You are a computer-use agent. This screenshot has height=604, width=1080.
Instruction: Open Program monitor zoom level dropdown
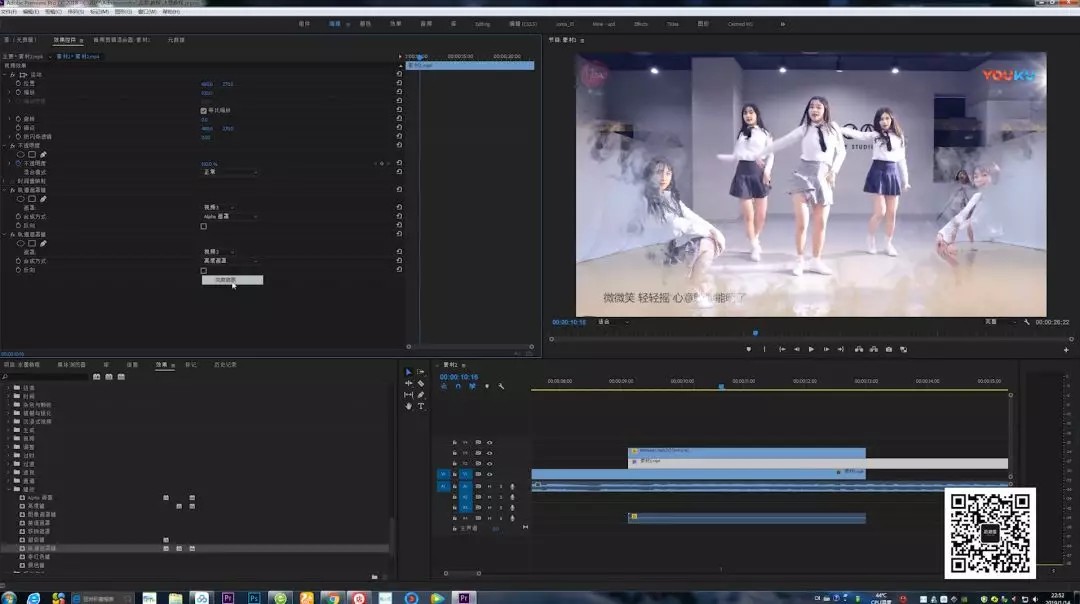[x=612, y=322]
